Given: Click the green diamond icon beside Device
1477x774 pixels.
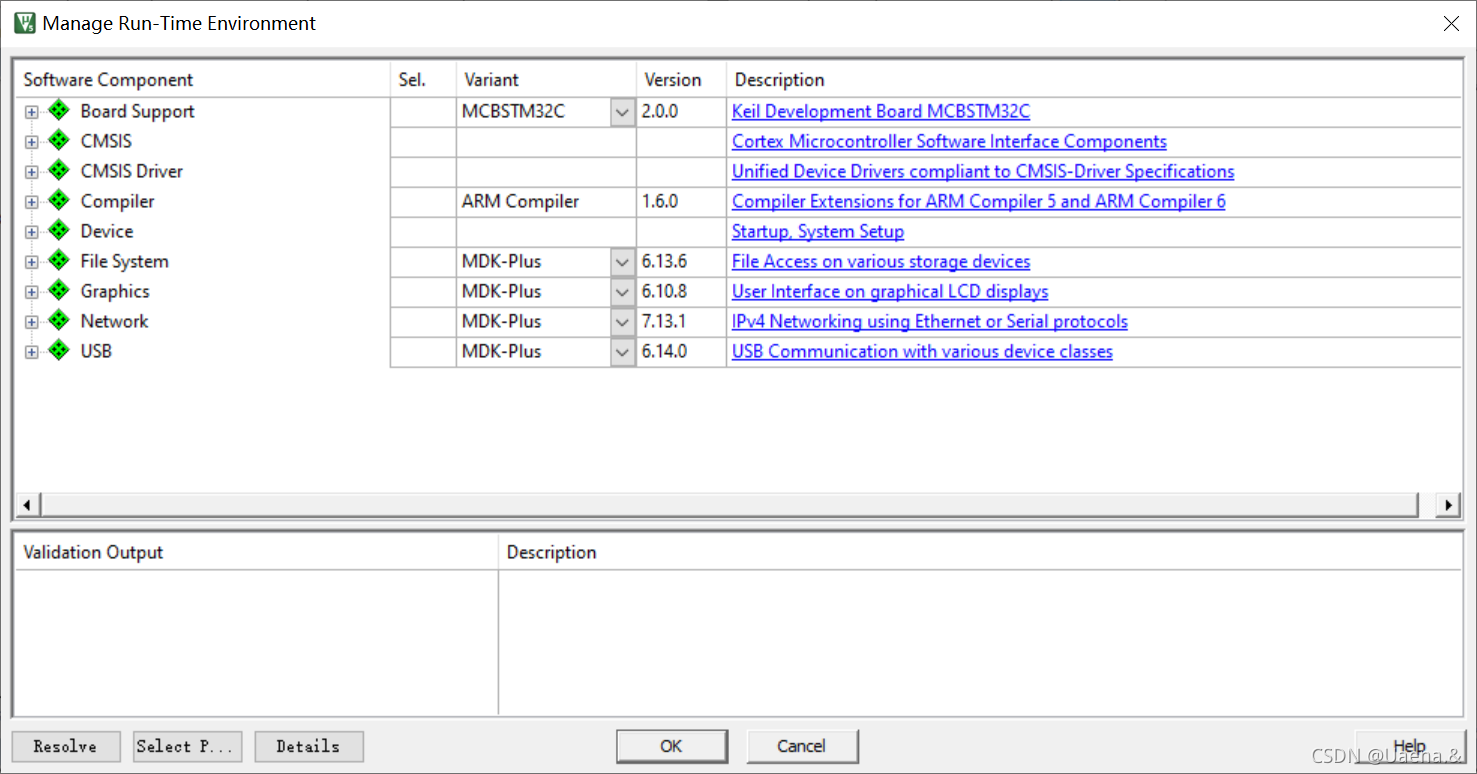Looking at the screenshot, I should (59, 231).
